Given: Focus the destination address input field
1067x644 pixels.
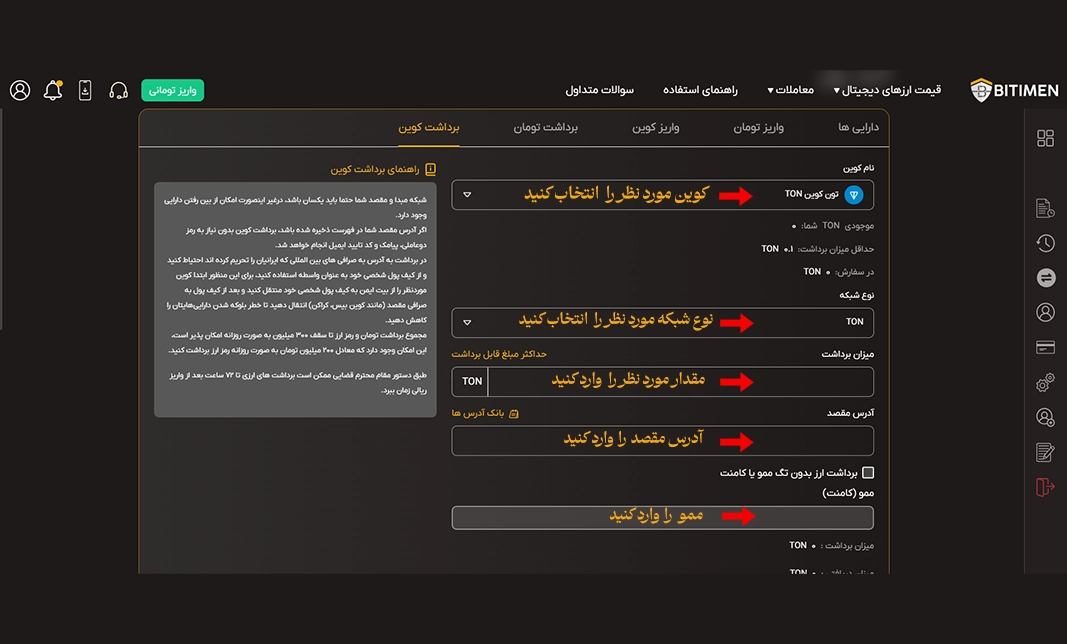Looking at the screenshot, I should pyautogui.click(x=662, y=440).
